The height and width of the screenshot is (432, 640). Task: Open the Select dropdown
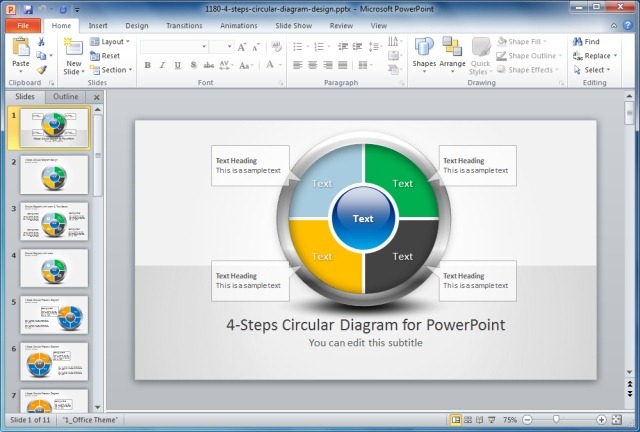point(592,70)
